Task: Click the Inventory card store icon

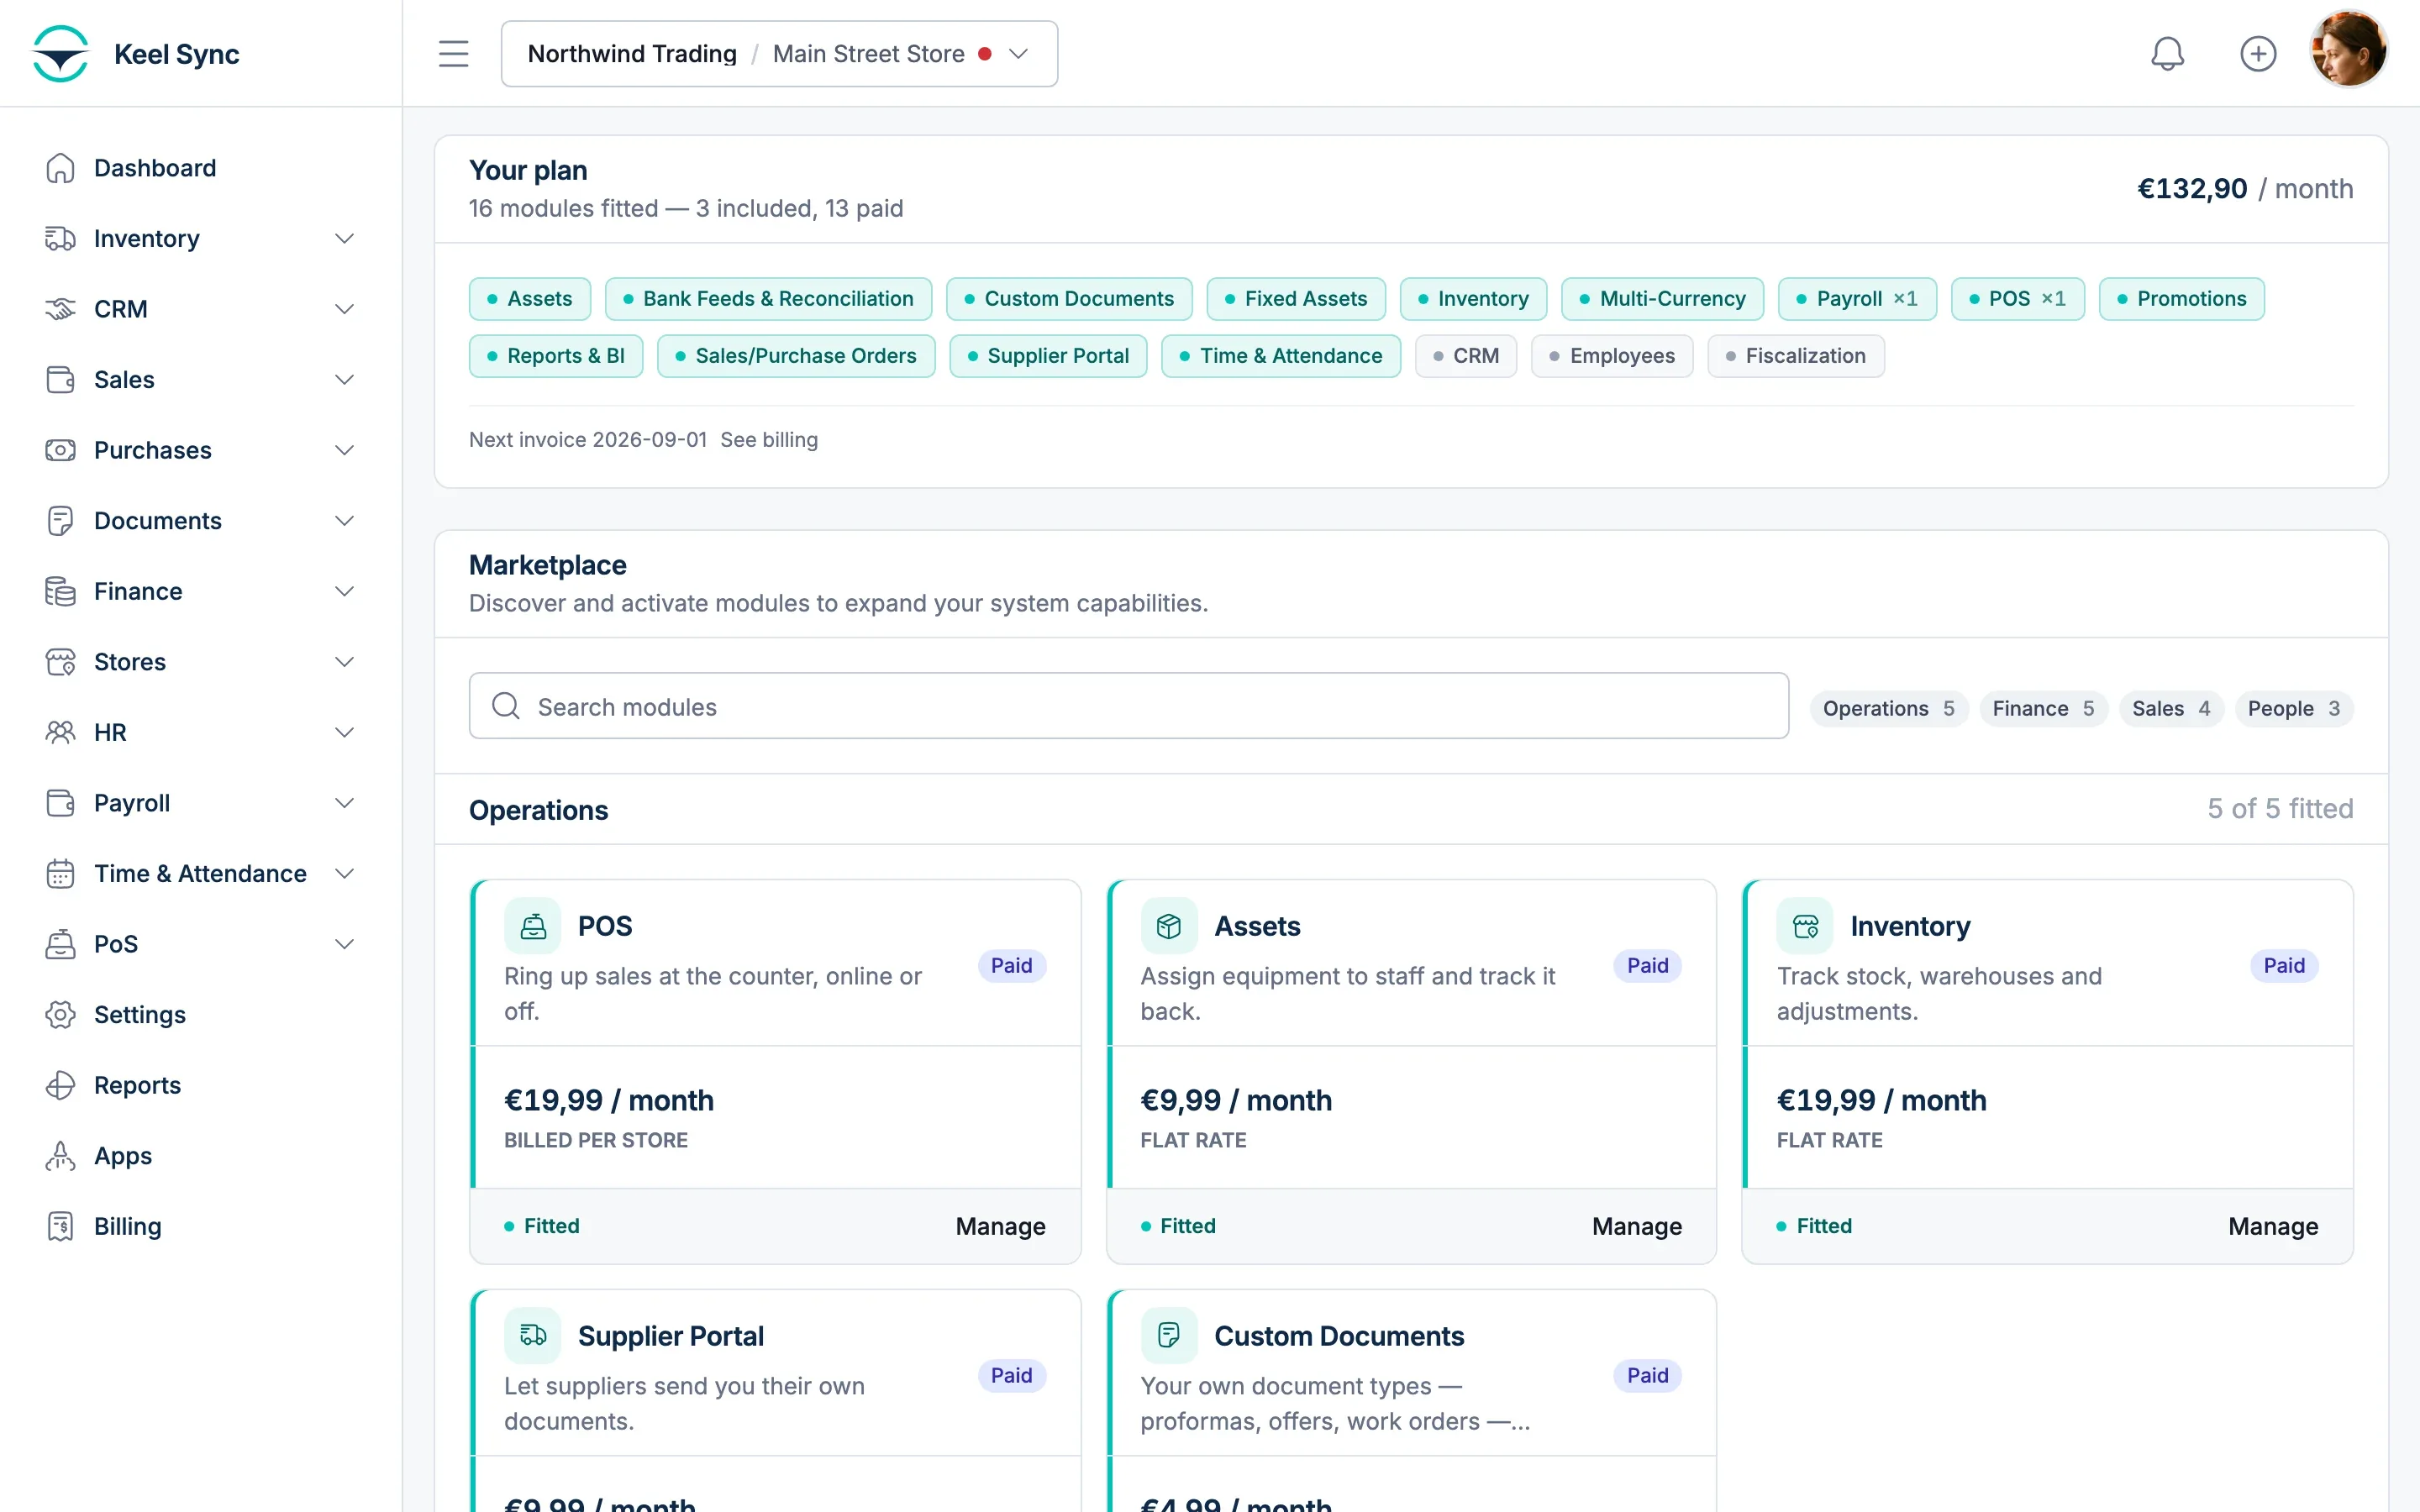Action: [1805, 926]
